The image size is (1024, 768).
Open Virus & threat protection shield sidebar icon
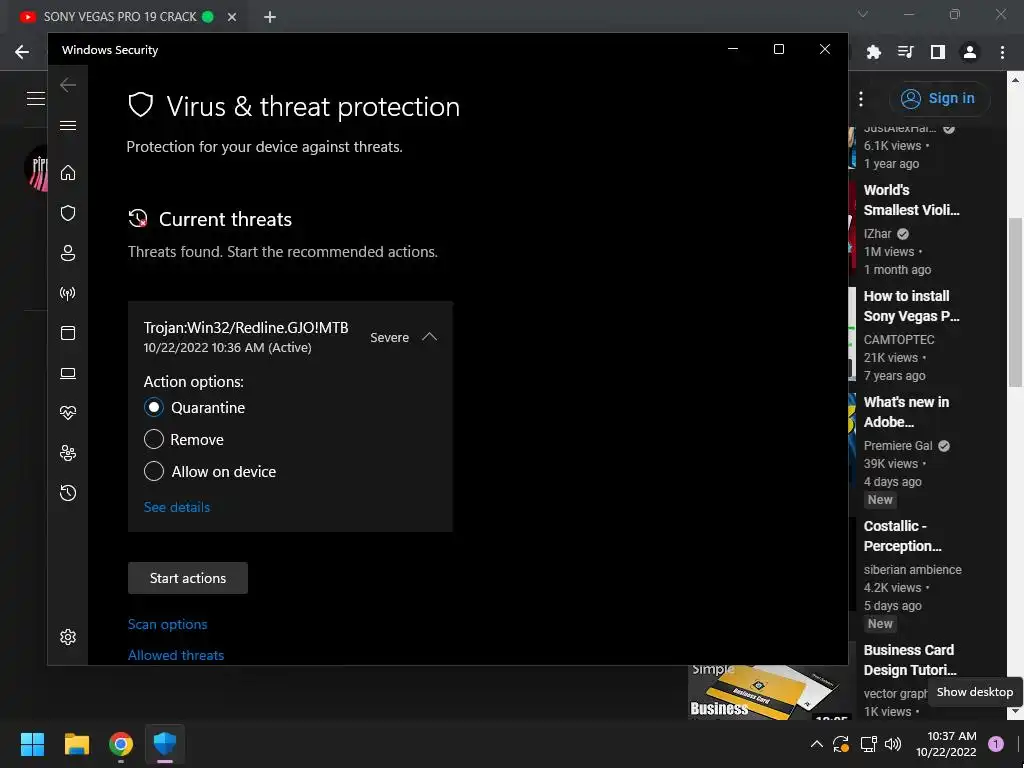tap(68, 213)
